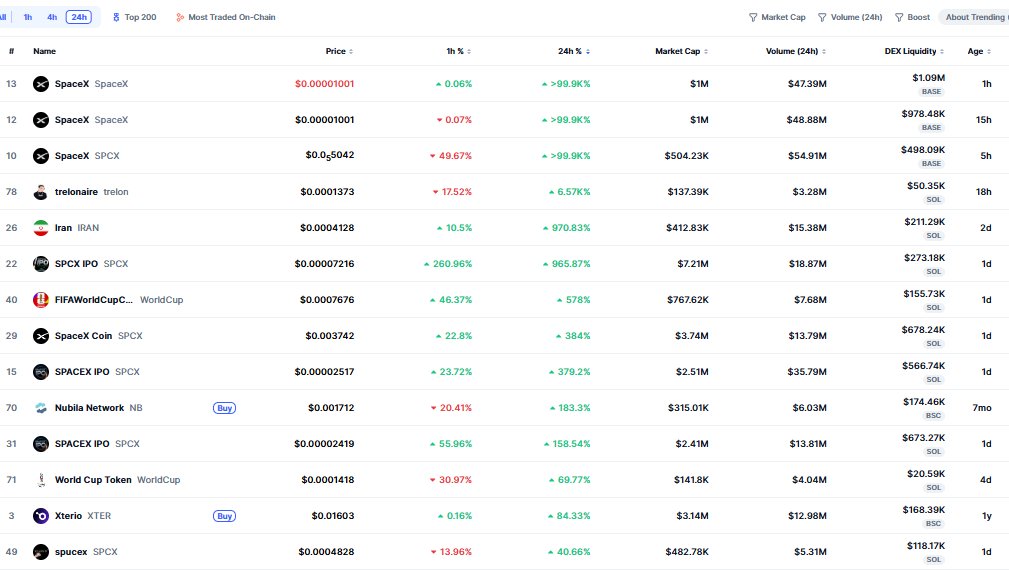Select the 24h timeframe tab
The image size is (1009, 570).
tap(79, 17)
